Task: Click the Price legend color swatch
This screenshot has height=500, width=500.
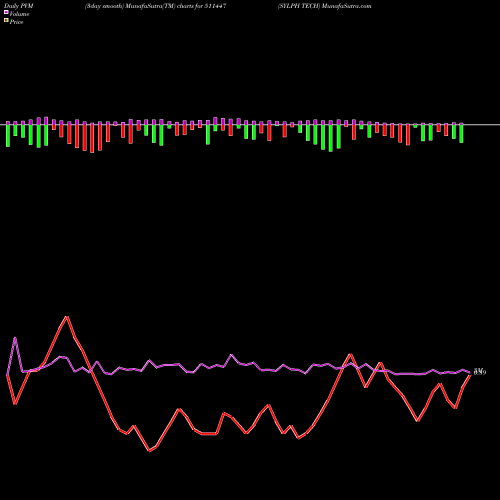Action: (x=6, y=21)
